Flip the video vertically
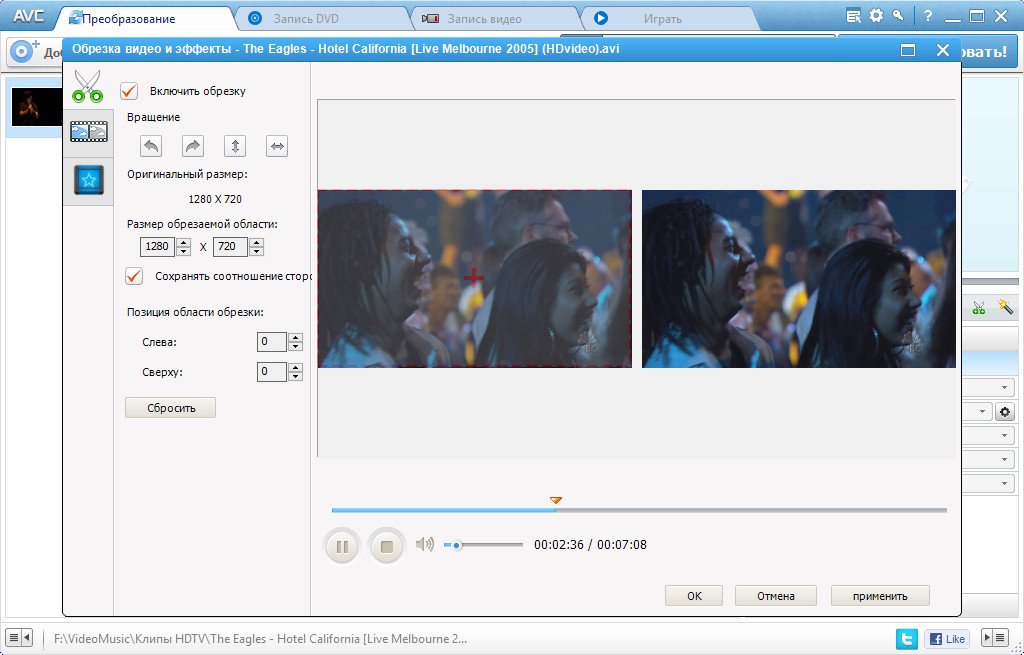The height and width of the screenshot is (655, 1024). pos(235,147)
